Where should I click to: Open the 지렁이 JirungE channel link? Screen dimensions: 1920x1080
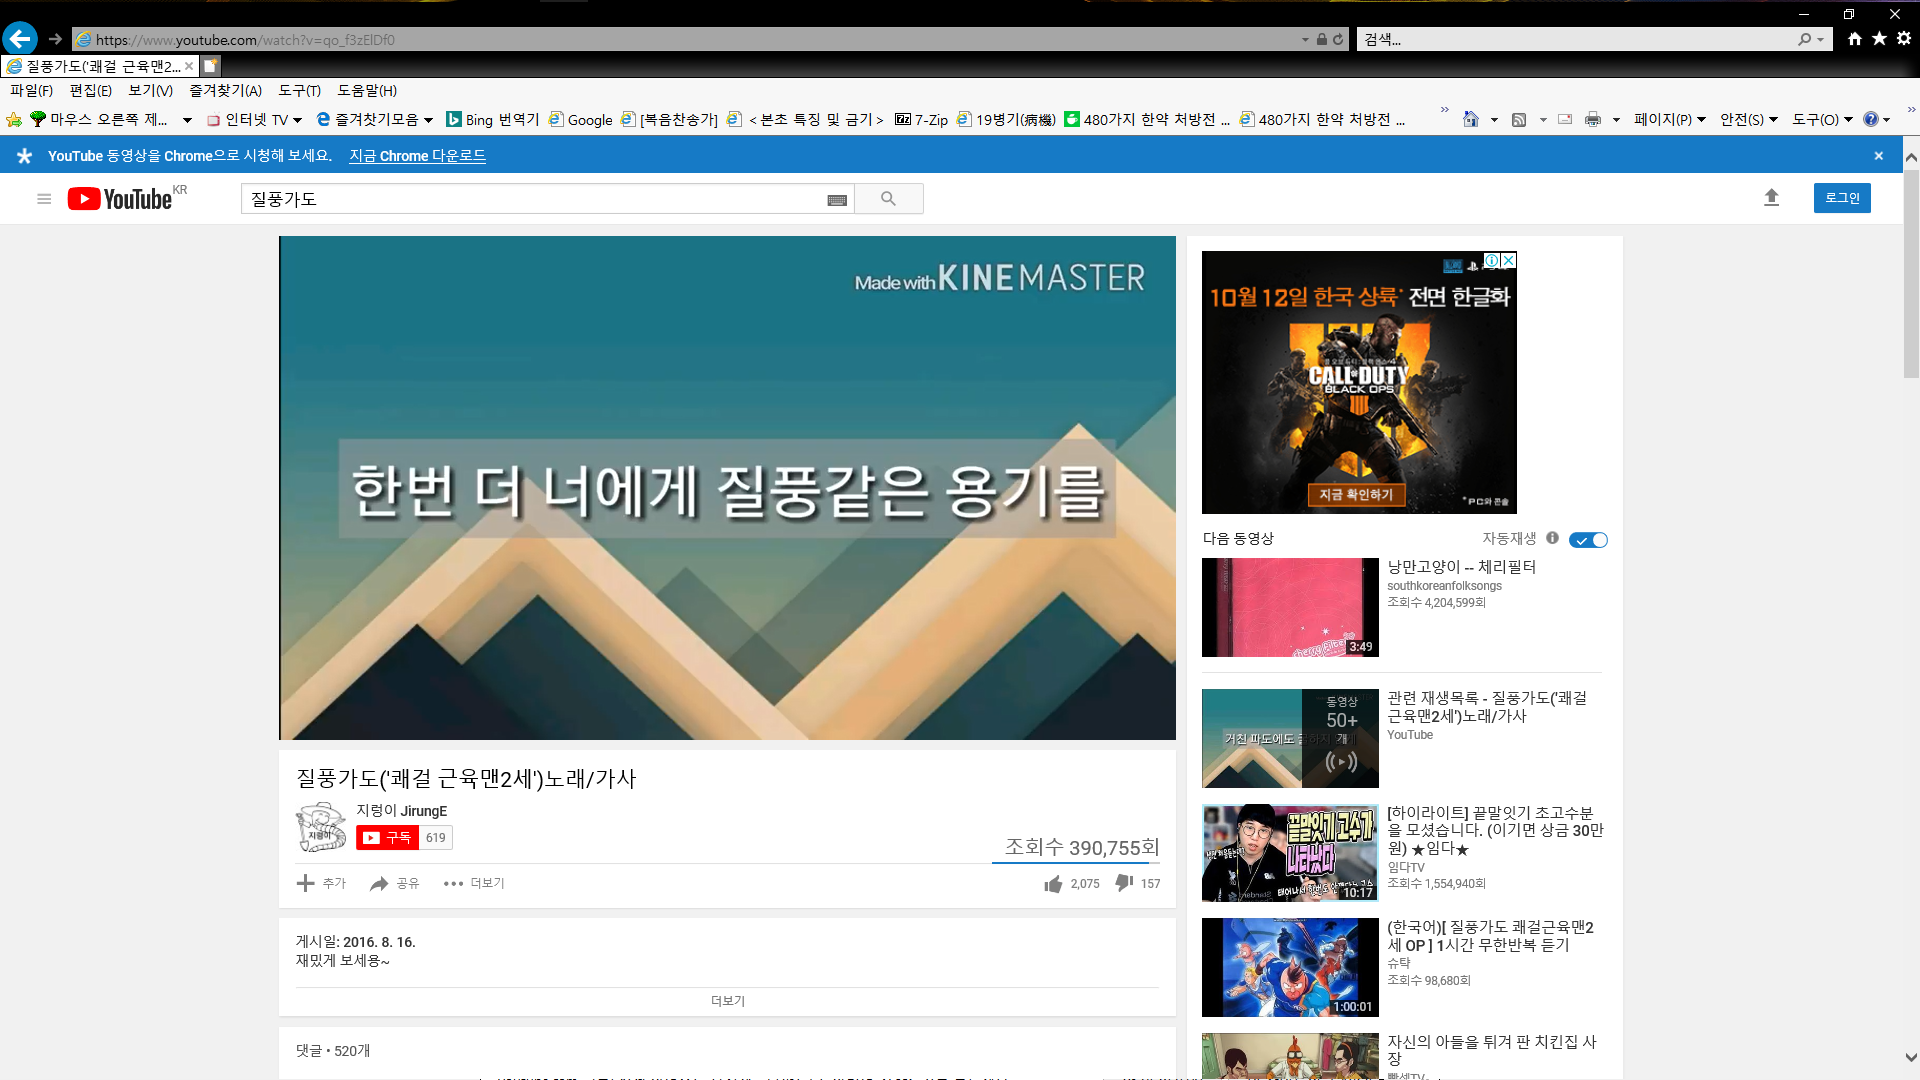(401, 811)
